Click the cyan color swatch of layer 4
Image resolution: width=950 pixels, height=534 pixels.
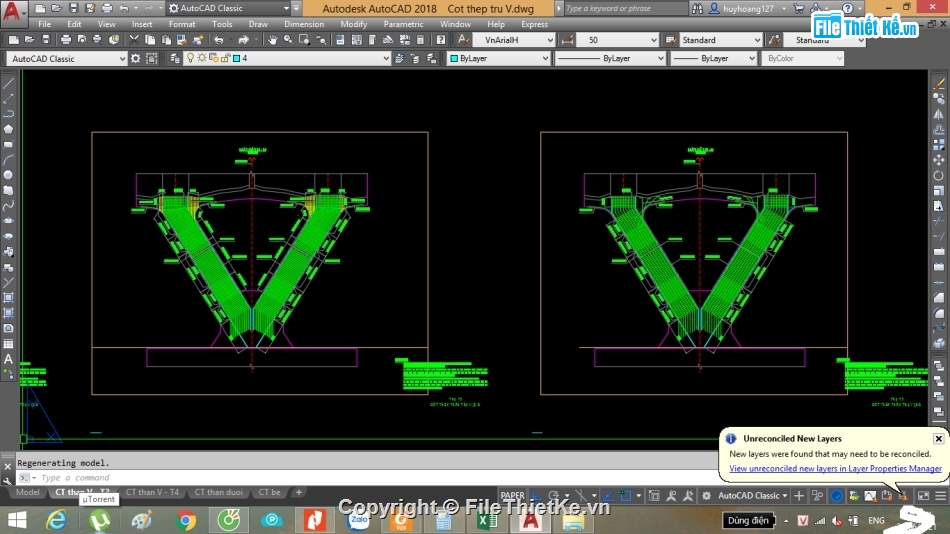[237, 58]
